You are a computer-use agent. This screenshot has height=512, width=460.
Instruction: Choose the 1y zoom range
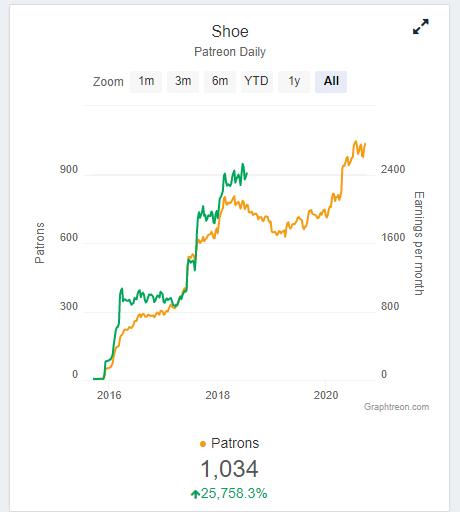pos(294,82)
